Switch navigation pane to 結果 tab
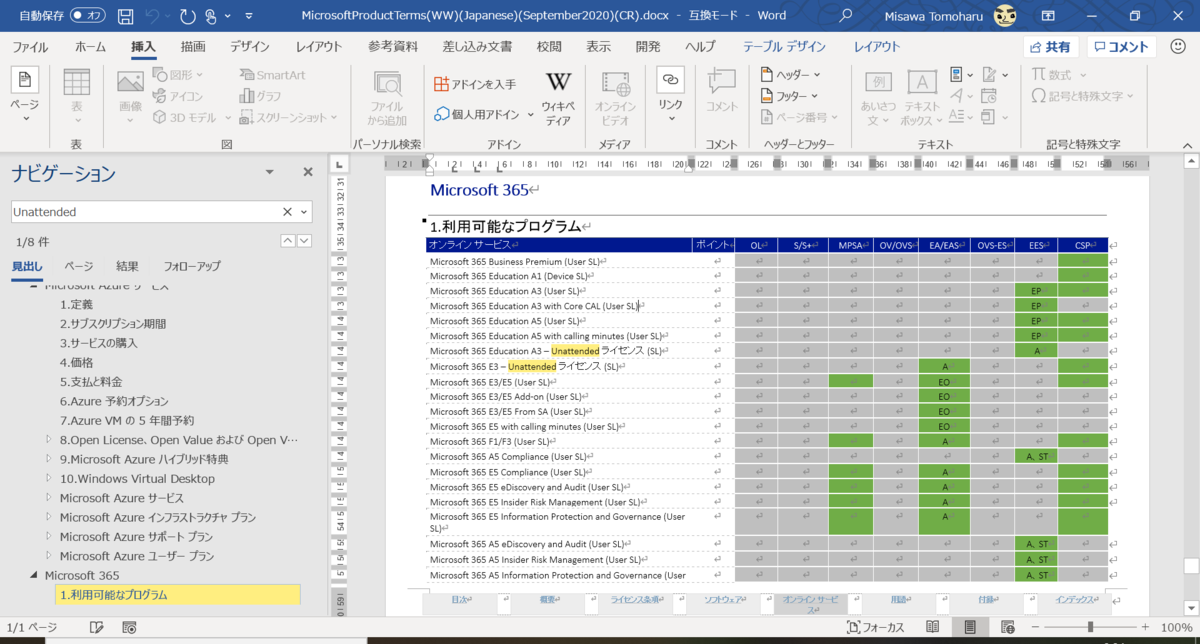The width and height of the screenshot is (1200, 644). [128, 266]
